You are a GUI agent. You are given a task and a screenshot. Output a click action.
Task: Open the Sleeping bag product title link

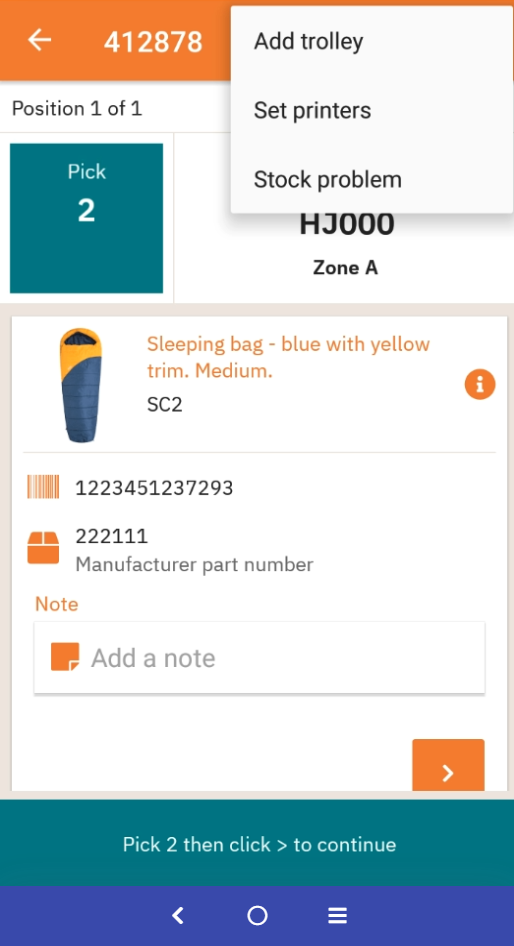tap(288, 357)
